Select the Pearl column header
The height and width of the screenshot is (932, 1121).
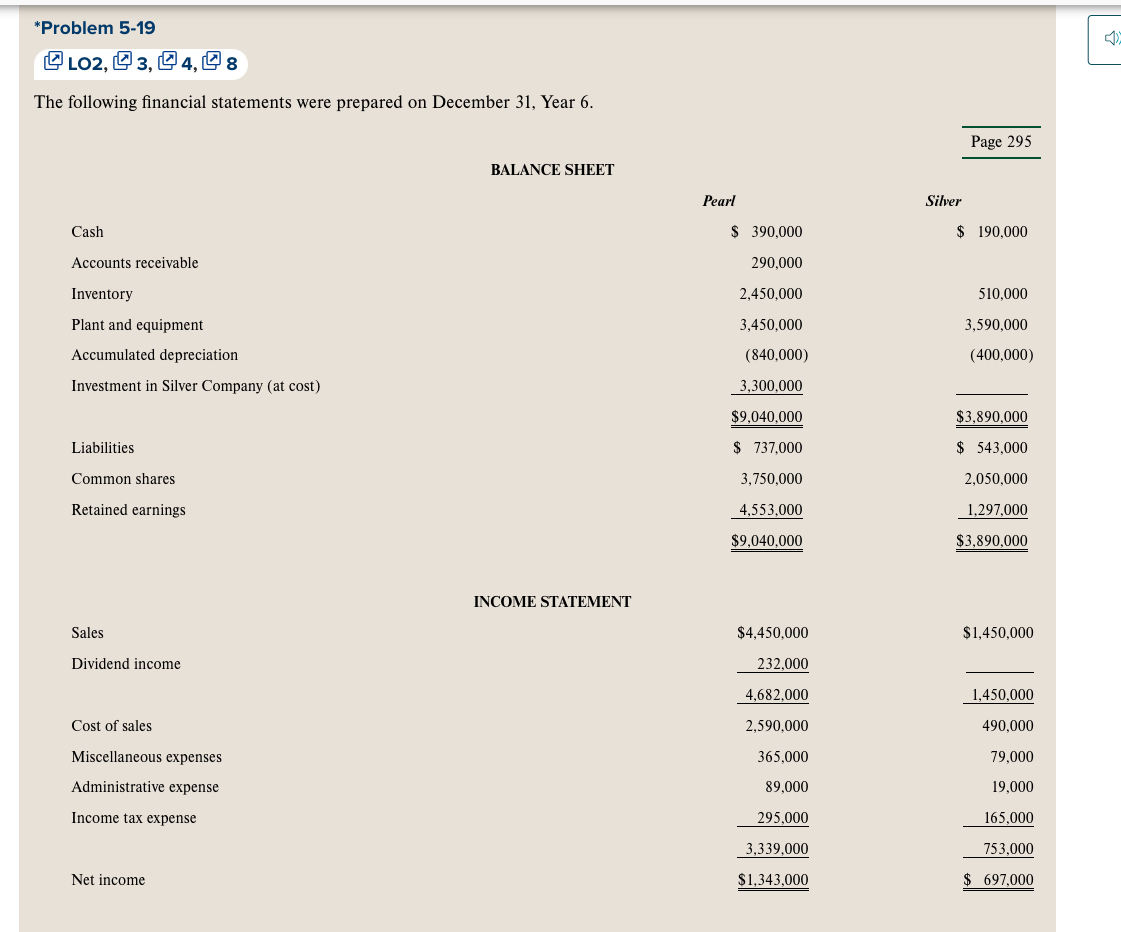[x=718, y=201]
